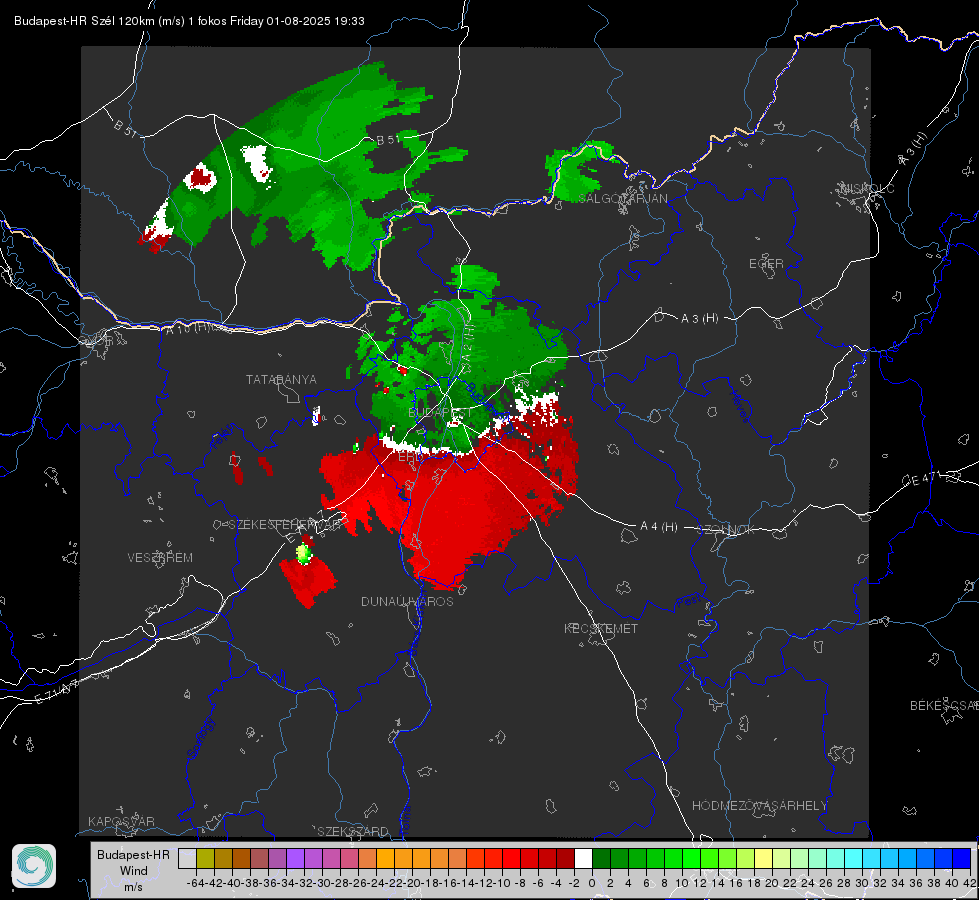Select the A 4 (H) road label

pyautogui.click(x=659, y=527)
